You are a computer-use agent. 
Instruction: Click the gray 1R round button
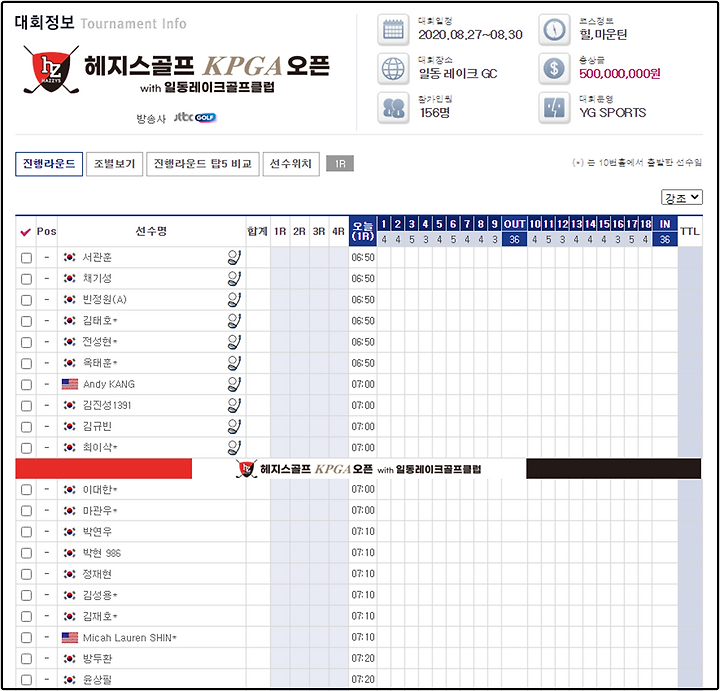click(340, 163)
